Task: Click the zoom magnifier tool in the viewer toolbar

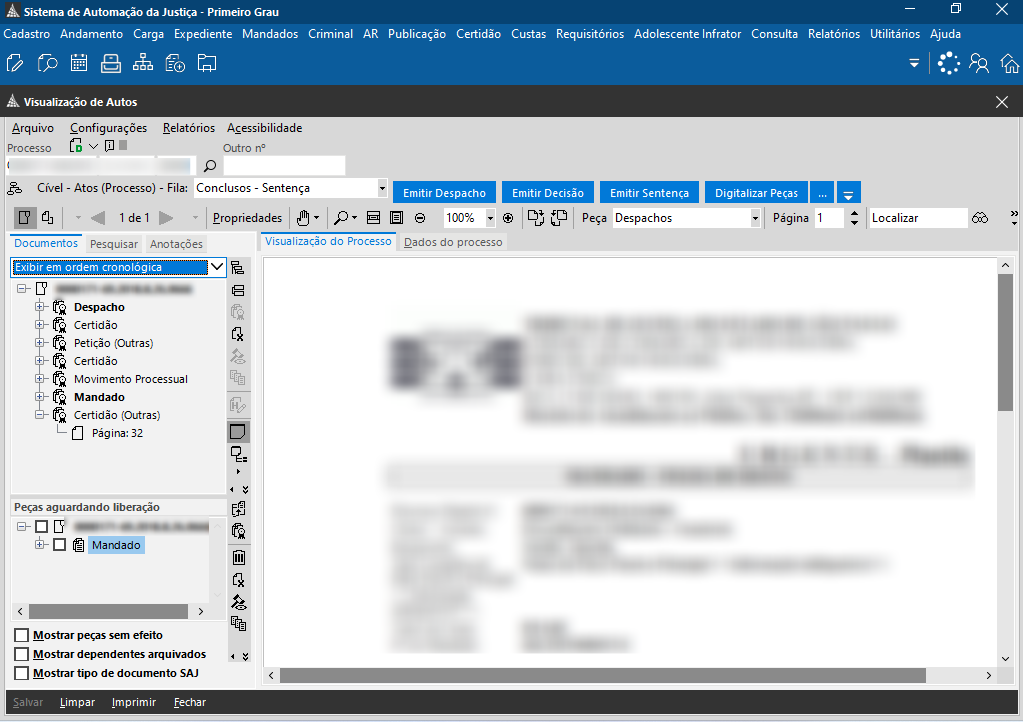Action: pos(341,218)
